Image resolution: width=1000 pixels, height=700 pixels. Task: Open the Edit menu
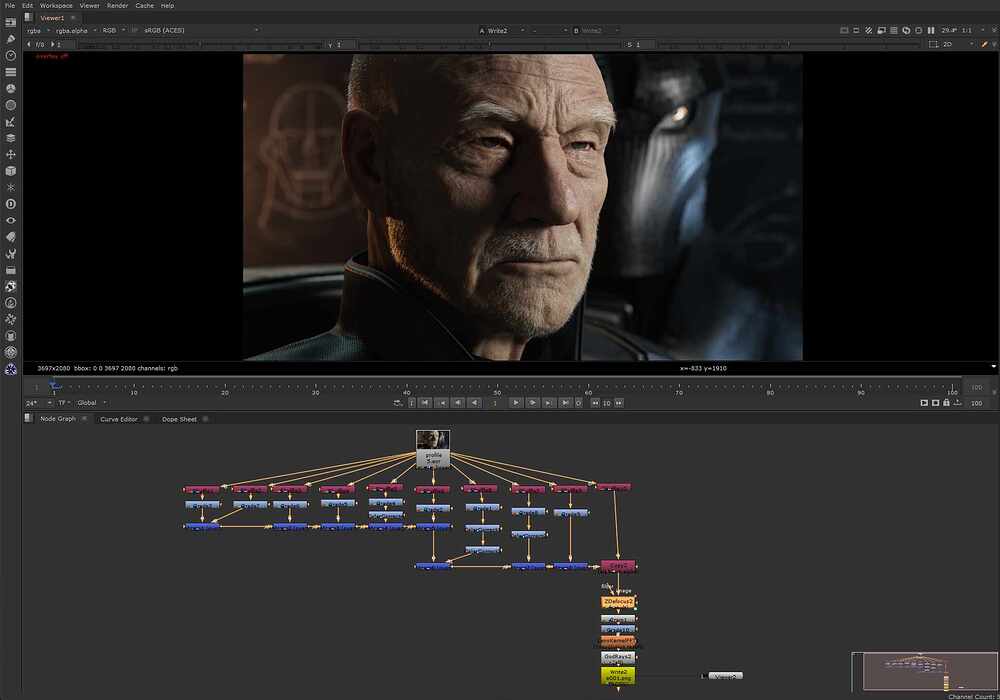pos(27,5)
